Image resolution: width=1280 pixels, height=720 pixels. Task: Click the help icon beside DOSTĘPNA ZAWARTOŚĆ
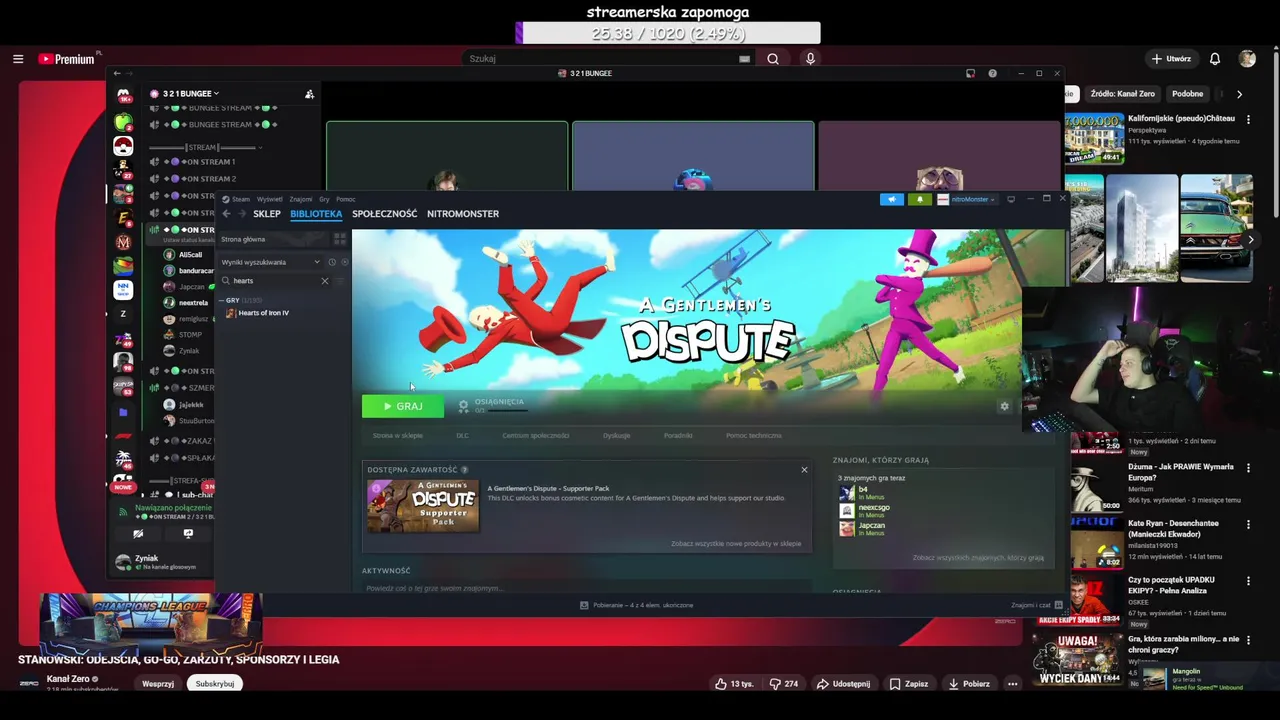tap(464, 470)
